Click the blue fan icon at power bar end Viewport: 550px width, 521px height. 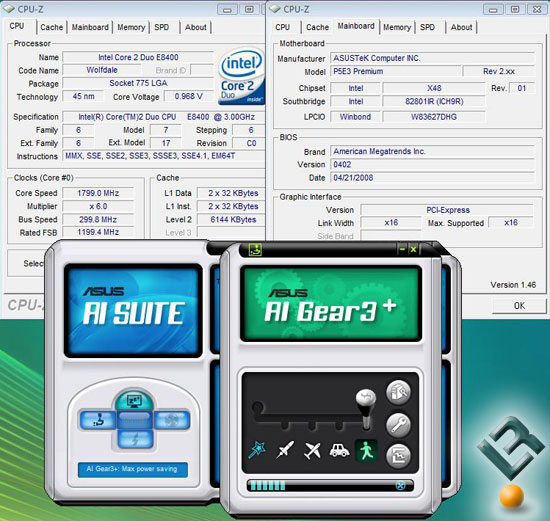click(400, 486)
